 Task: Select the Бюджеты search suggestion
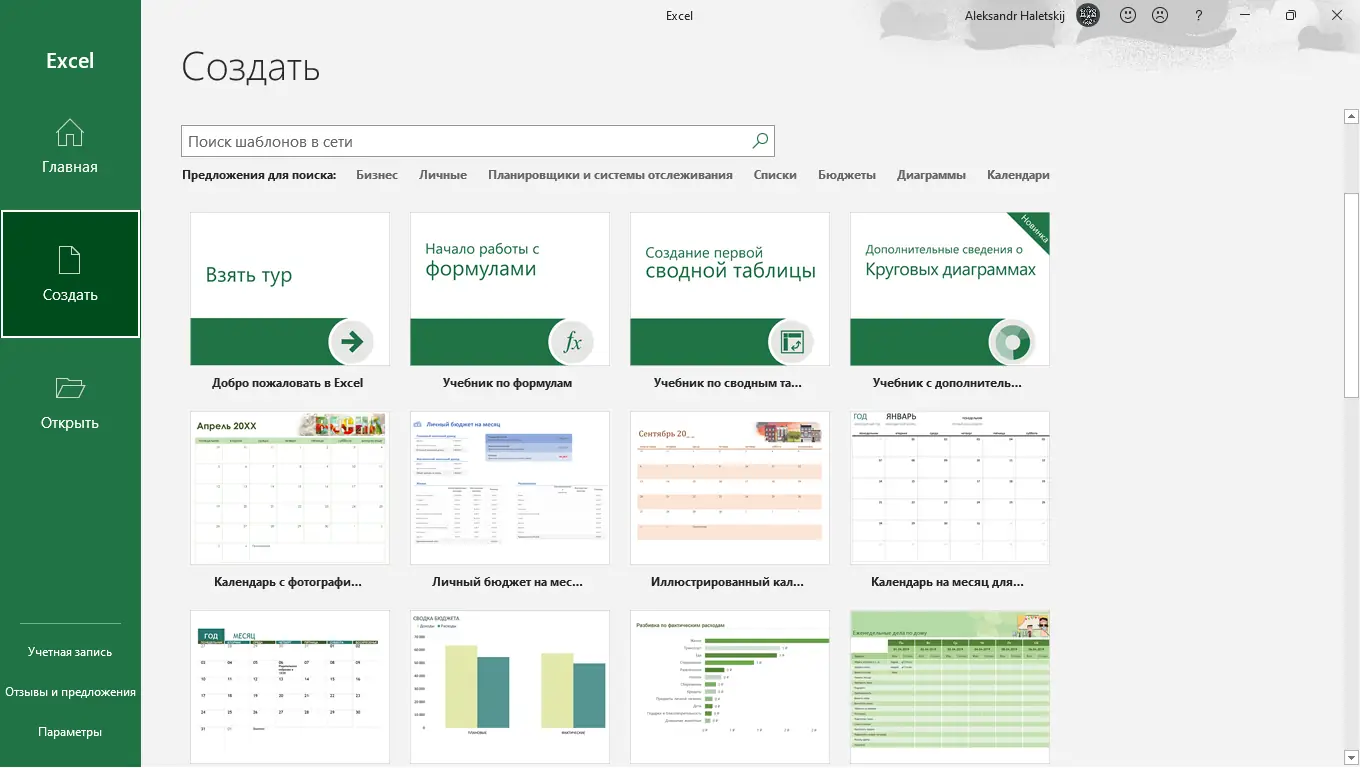[847, 175]
